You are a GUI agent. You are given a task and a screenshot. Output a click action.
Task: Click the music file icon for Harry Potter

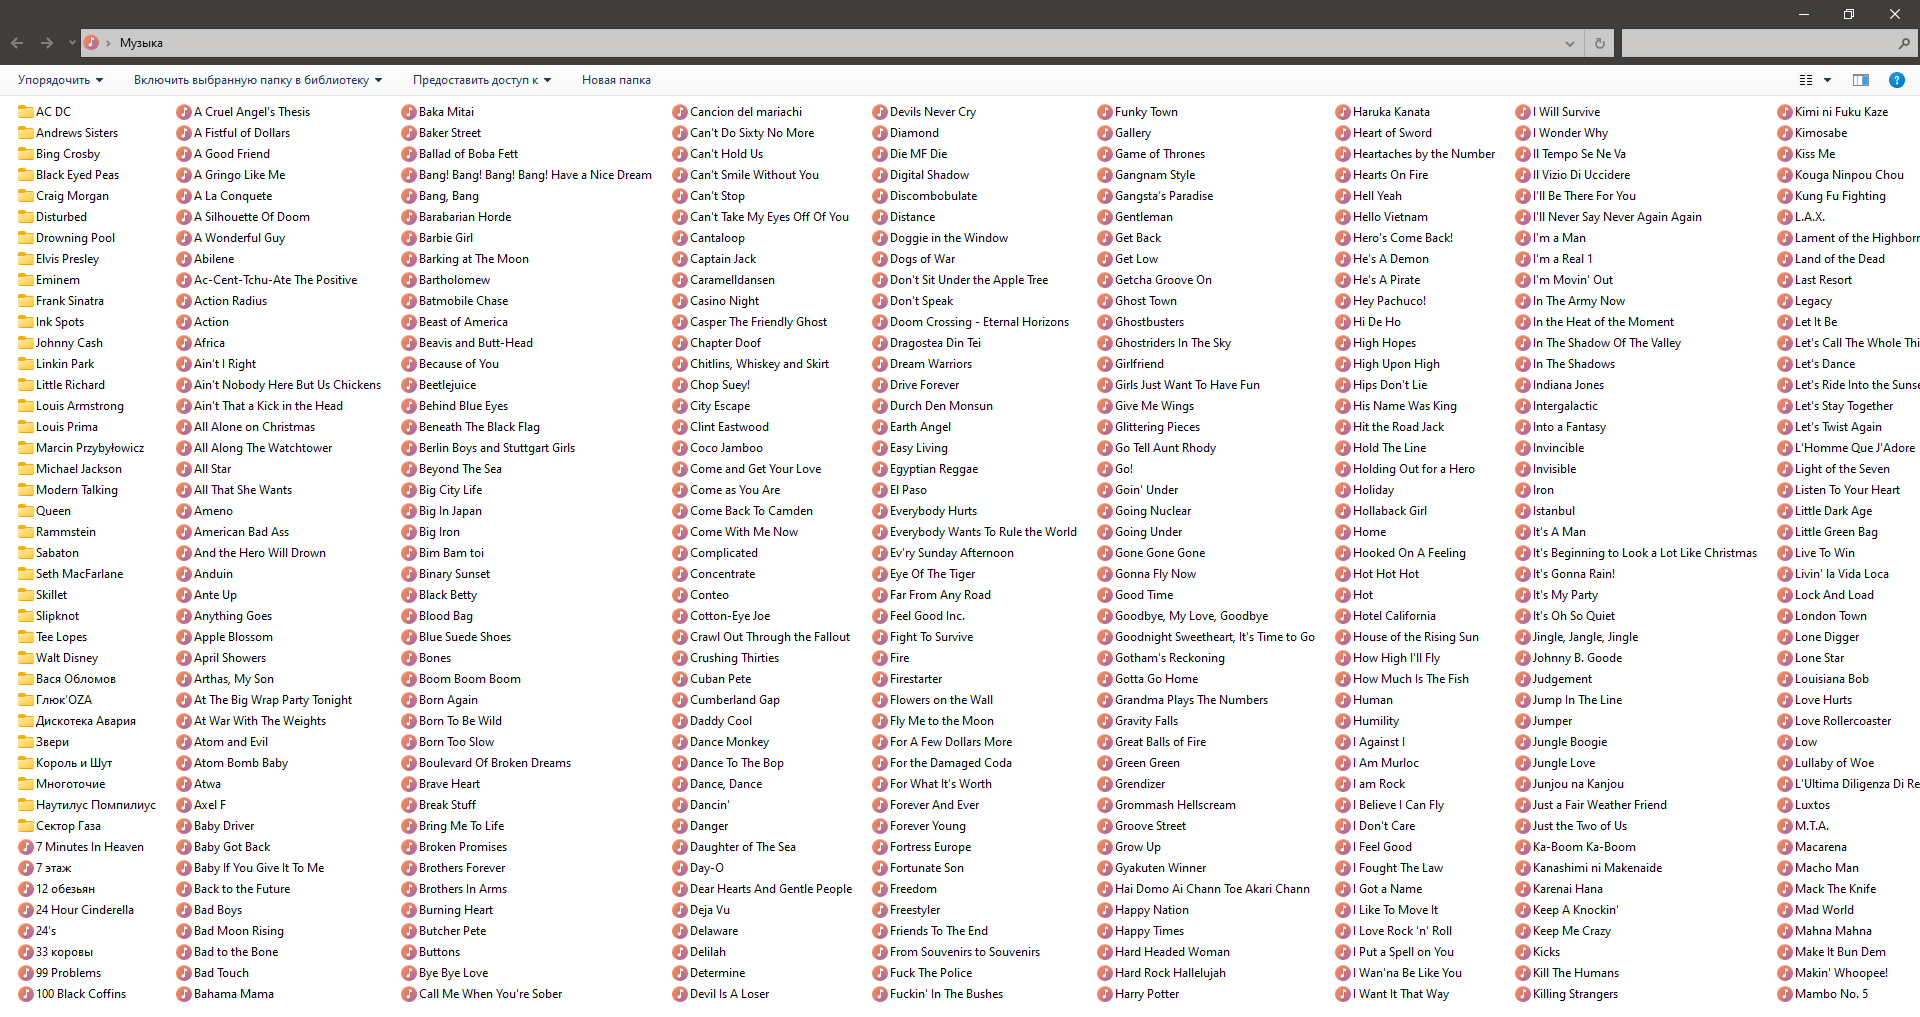pyautogui.click(x=1105, y=994)
